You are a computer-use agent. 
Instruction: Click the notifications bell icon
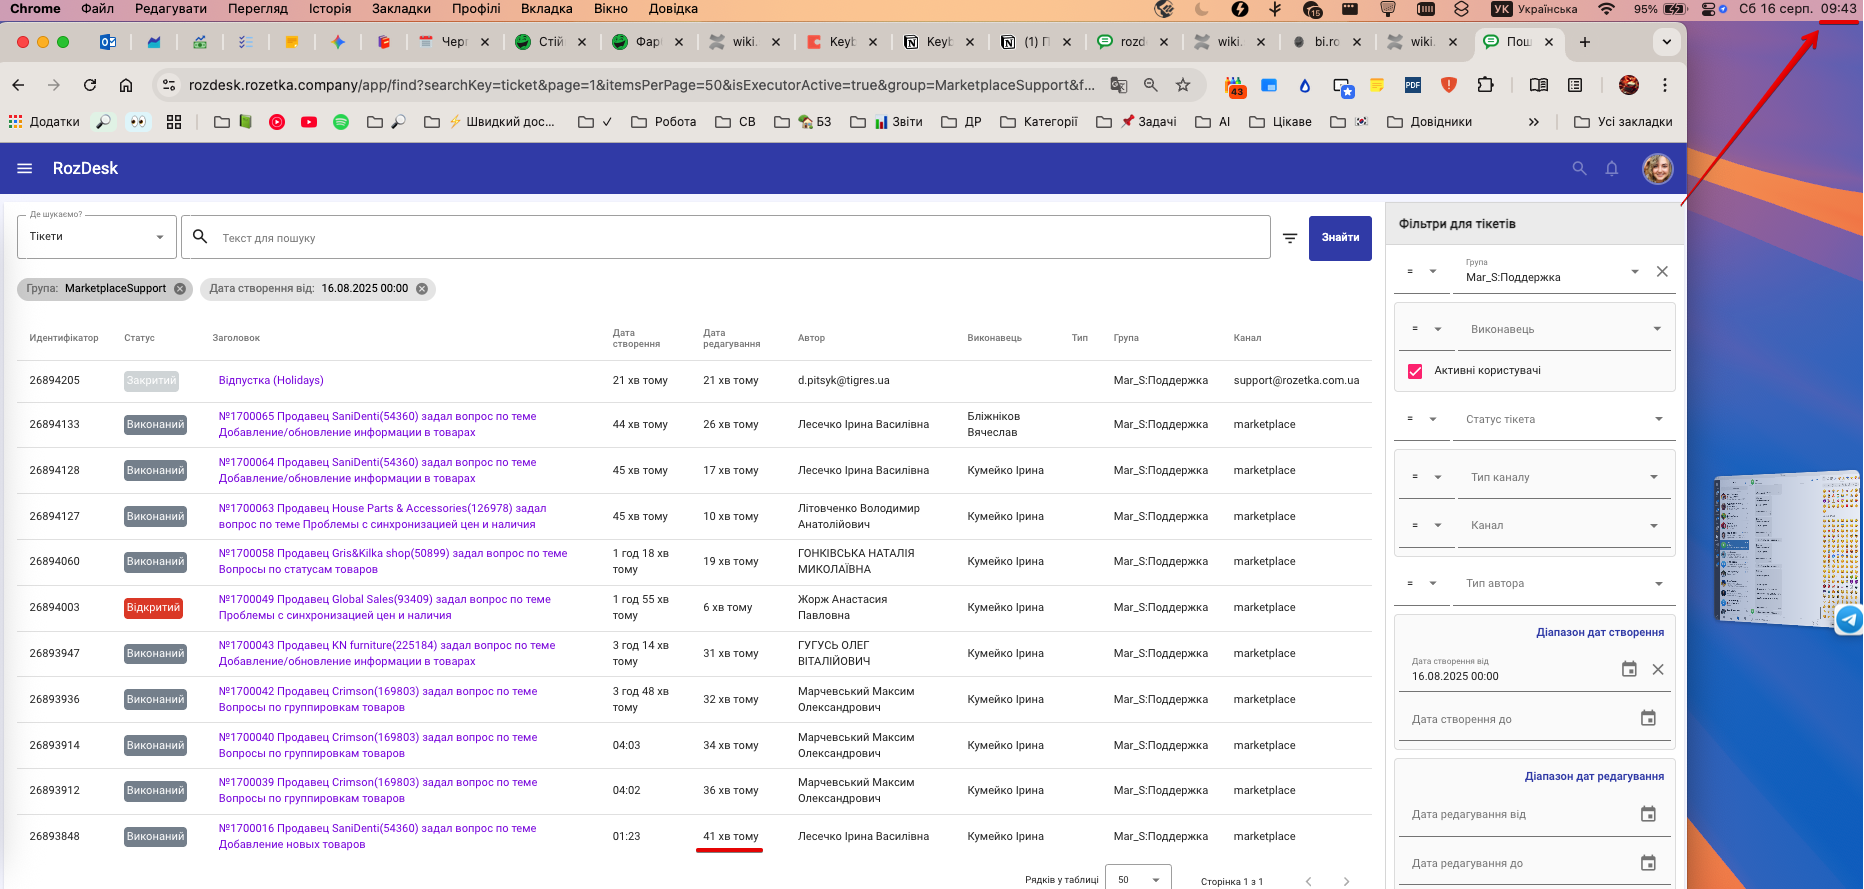[x=1611, y=169]
